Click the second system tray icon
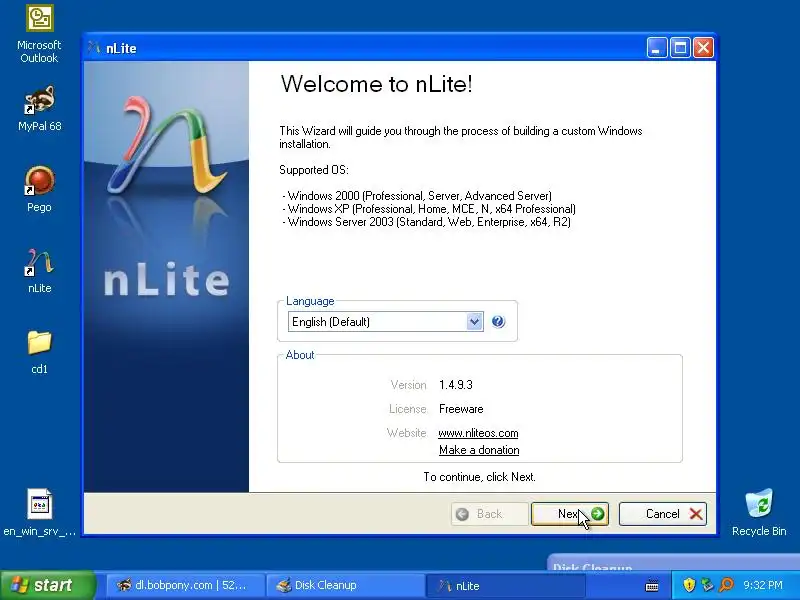800x600 pixels. [707, 585]
